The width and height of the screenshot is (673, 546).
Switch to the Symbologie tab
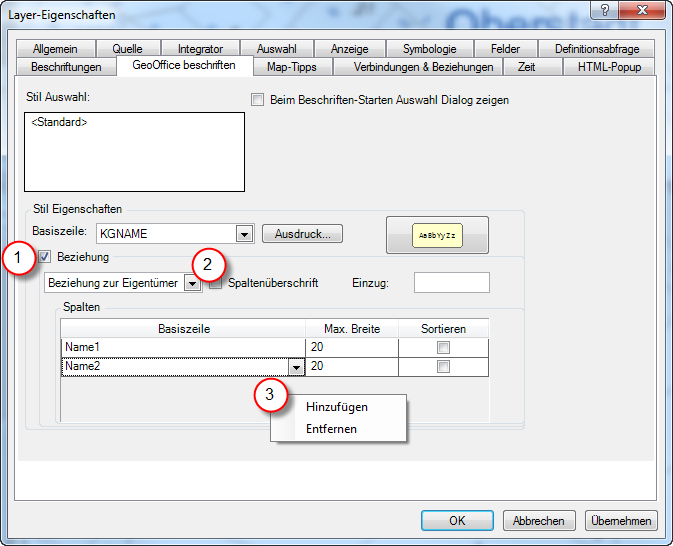[x=429, y=49]
